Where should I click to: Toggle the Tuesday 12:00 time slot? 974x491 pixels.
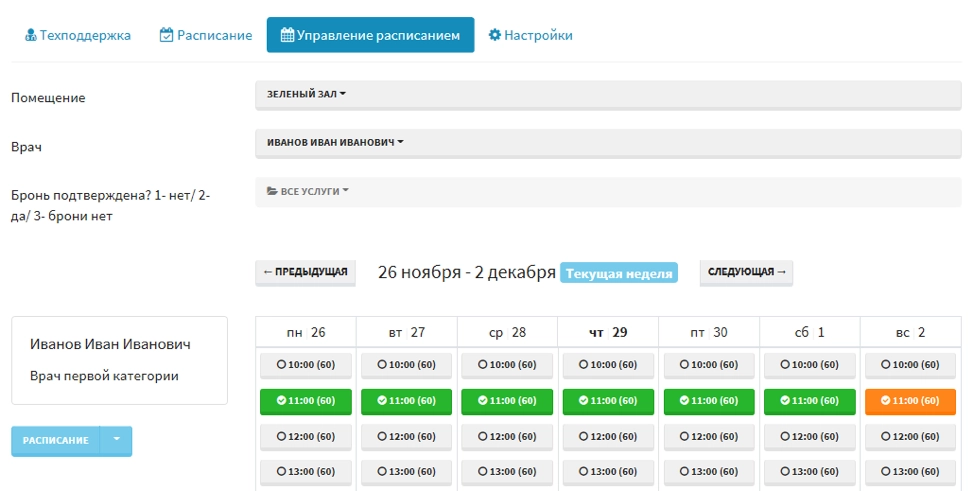point(406,437)
